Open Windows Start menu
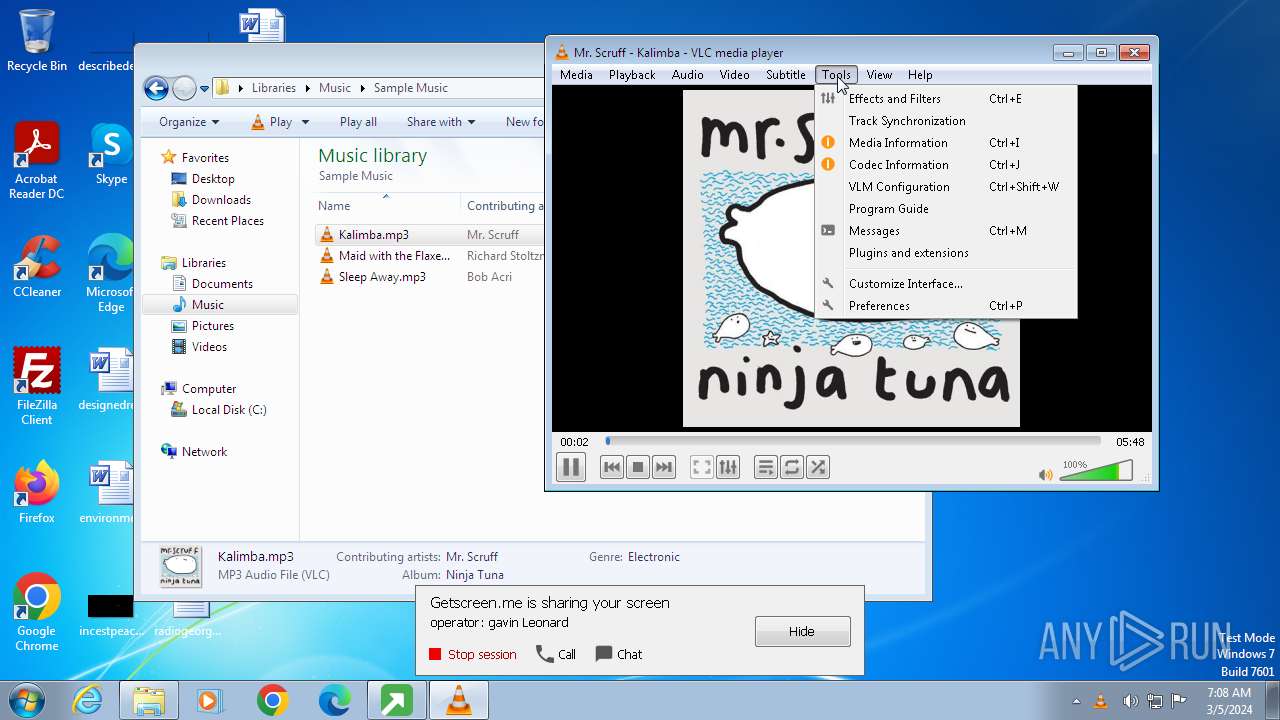1280x720 pixels. 26,701
